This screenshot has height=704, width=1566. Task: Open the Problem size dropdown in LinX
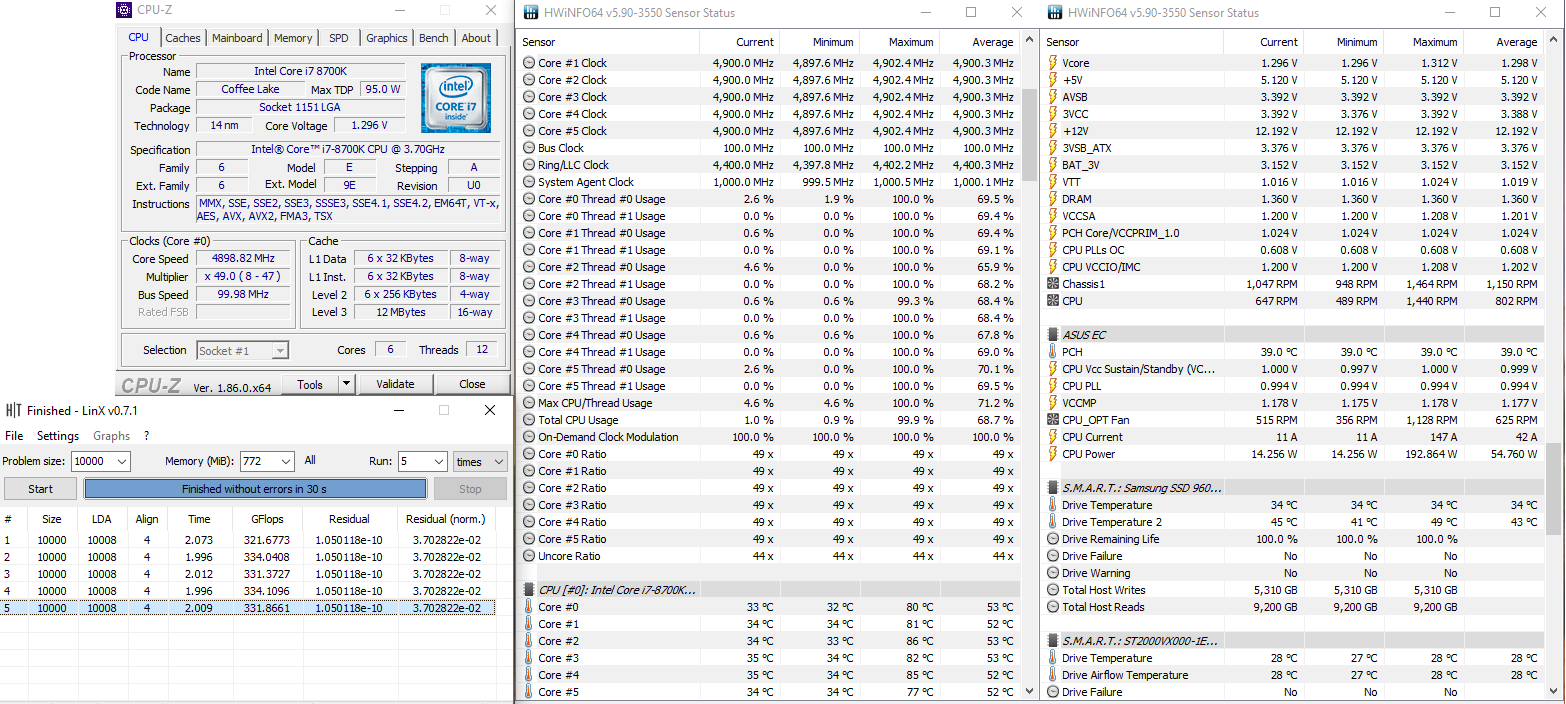click(x=121, y=461)
